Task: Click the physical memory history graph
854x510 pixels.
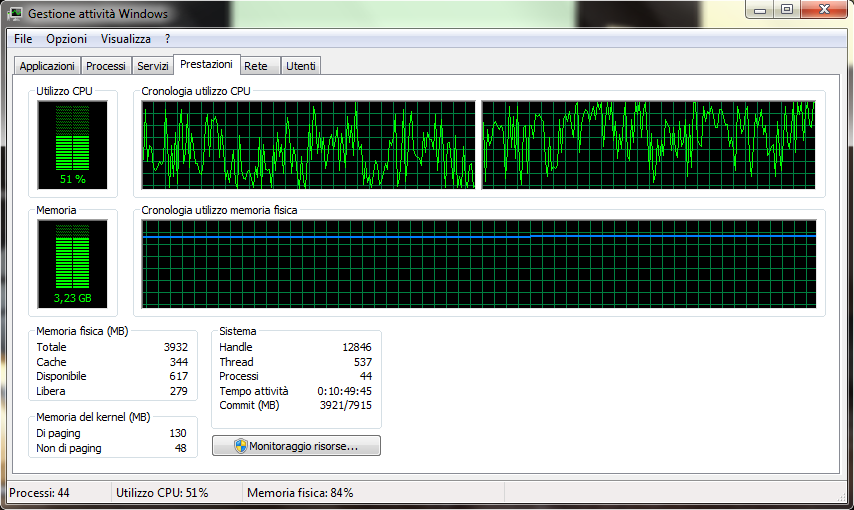Action: 479,264
